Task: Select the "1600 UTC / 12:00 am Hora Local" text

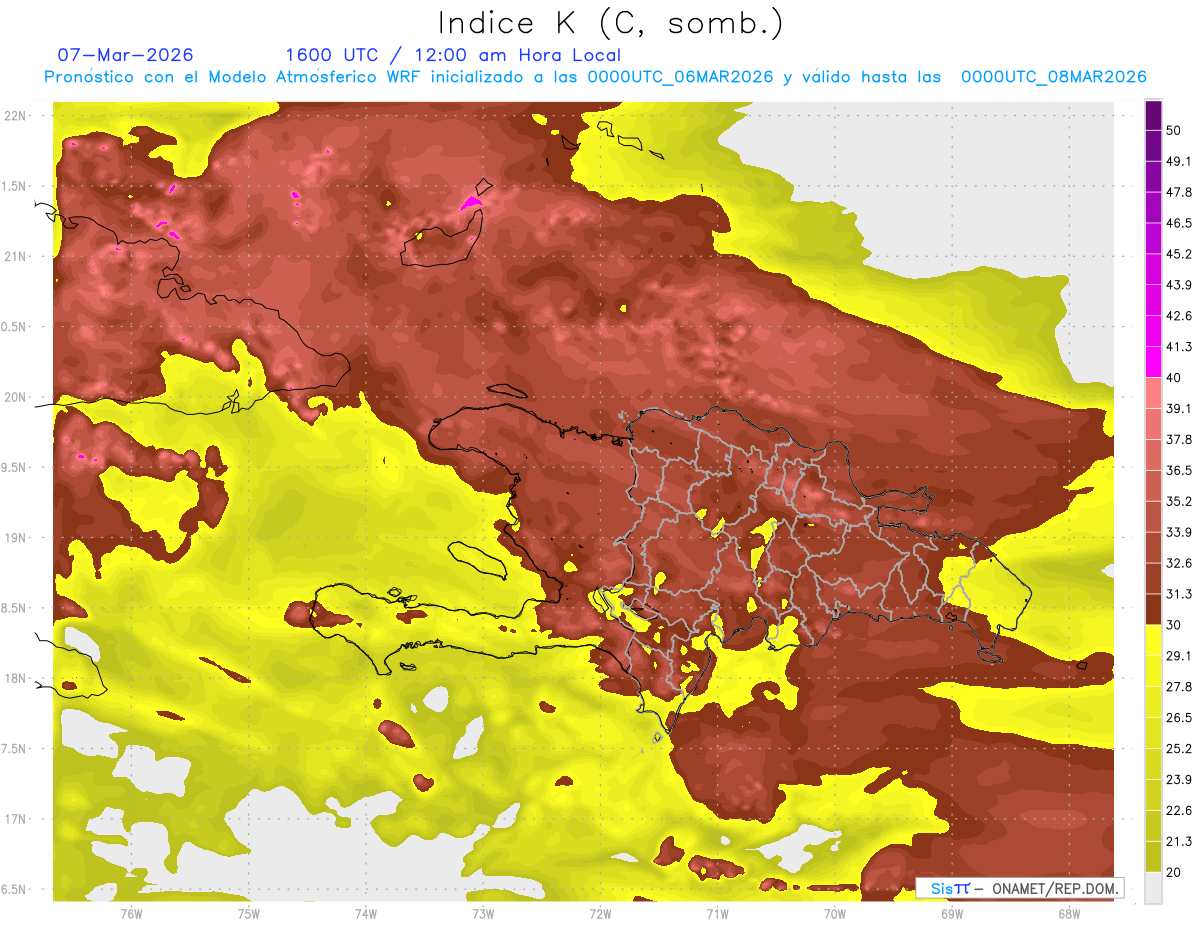Action: click(x=453, y=55)
